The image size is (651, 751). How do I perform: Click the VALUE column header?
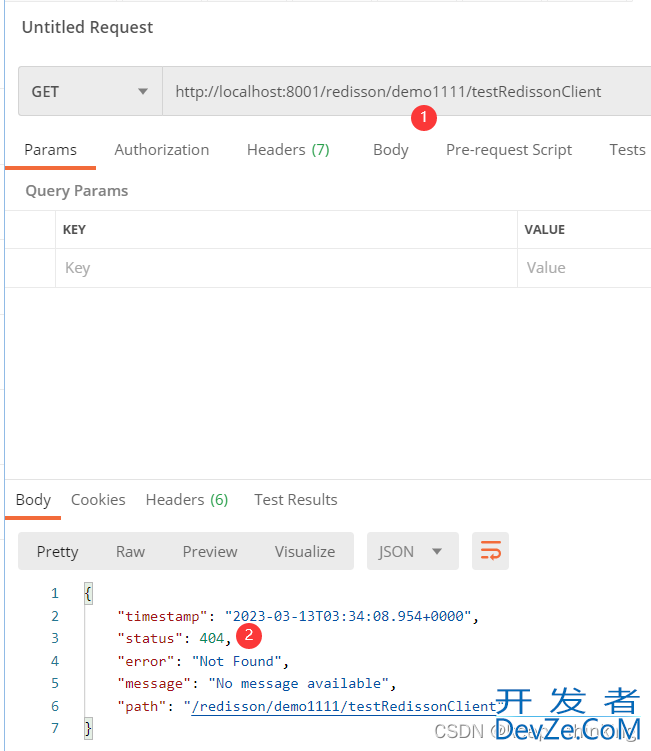coord(545,230)
